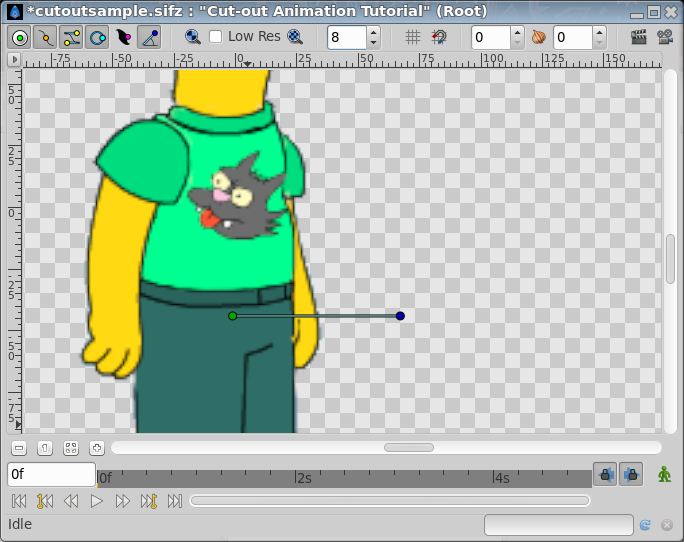The height and width of the screenshot is (542, 684).
Task: Click the playback time slider bar
Action: tap(390, 501)
